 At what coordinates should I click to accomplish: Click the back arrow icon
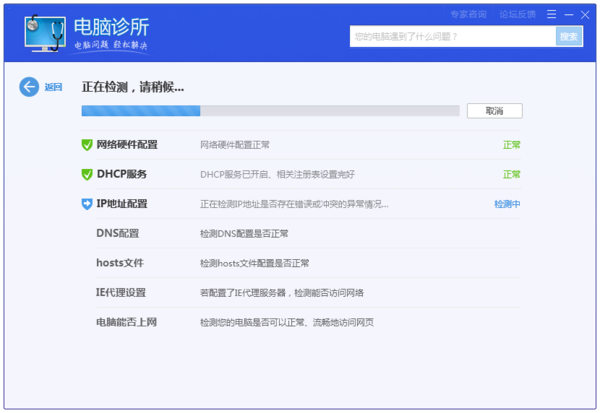point(29,87)
